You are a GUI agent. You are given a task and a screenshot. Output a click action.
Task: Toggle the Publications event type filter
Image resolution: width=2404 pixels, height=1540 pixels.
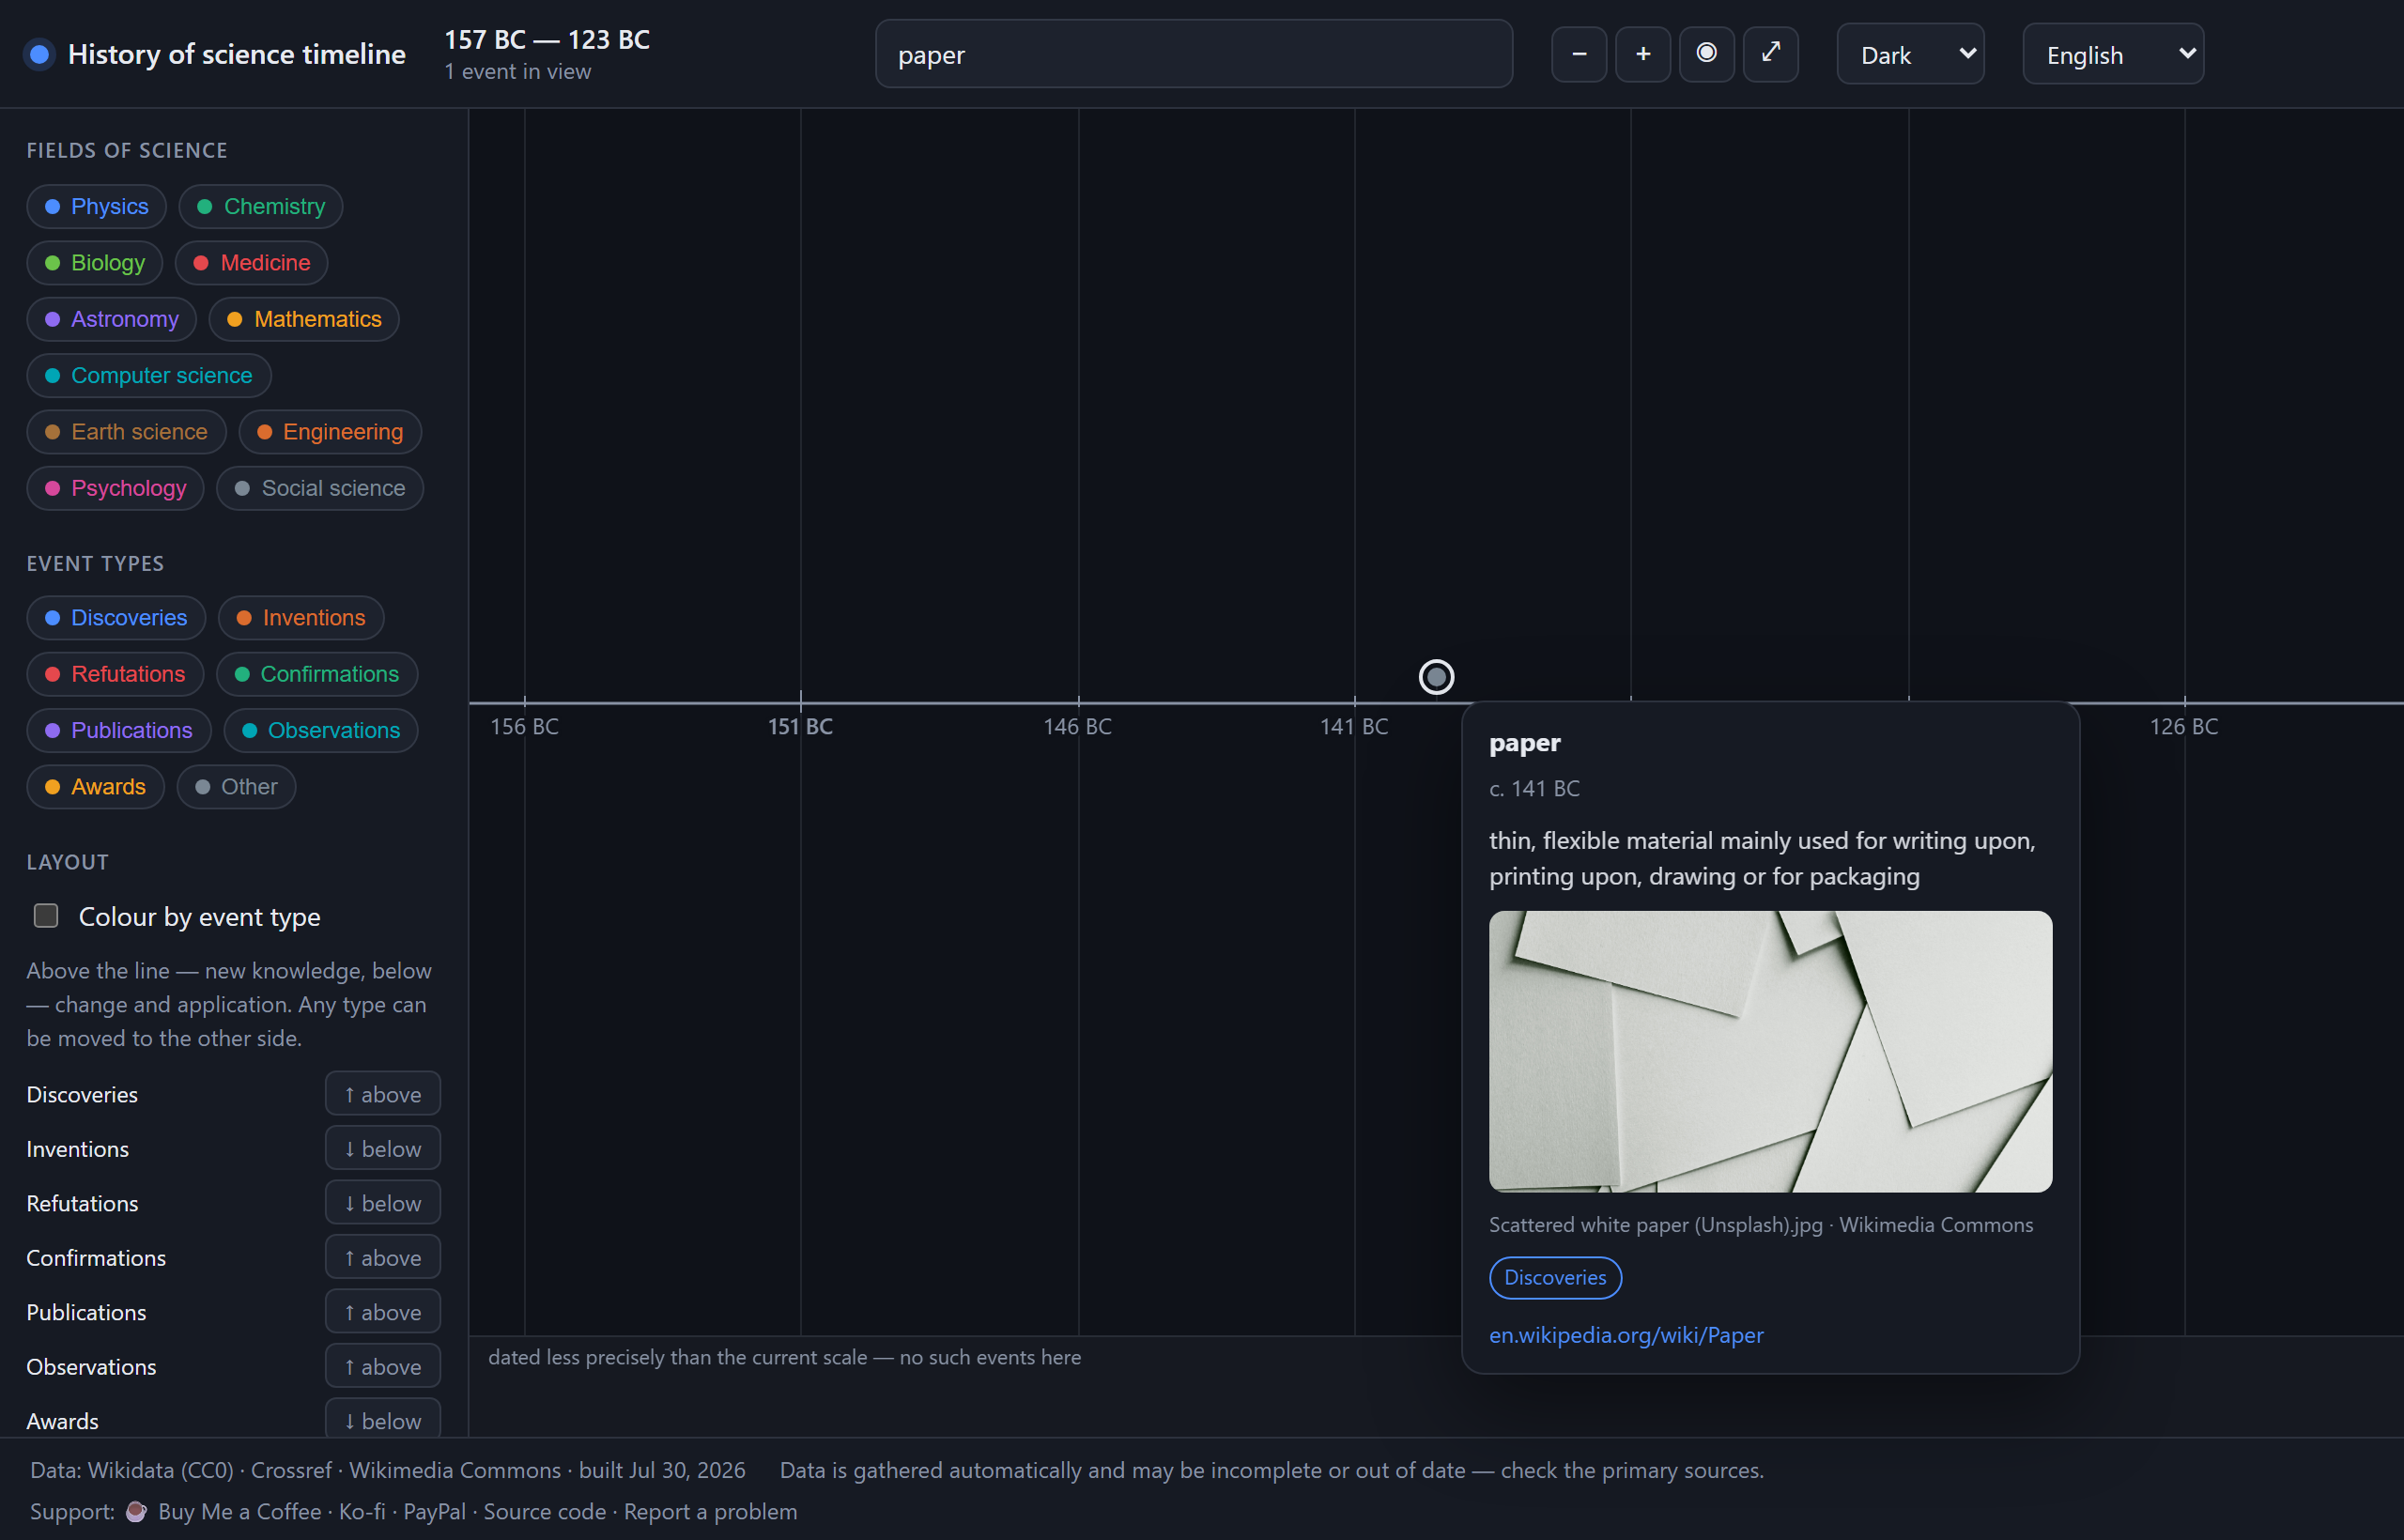[x=119, y=730]
